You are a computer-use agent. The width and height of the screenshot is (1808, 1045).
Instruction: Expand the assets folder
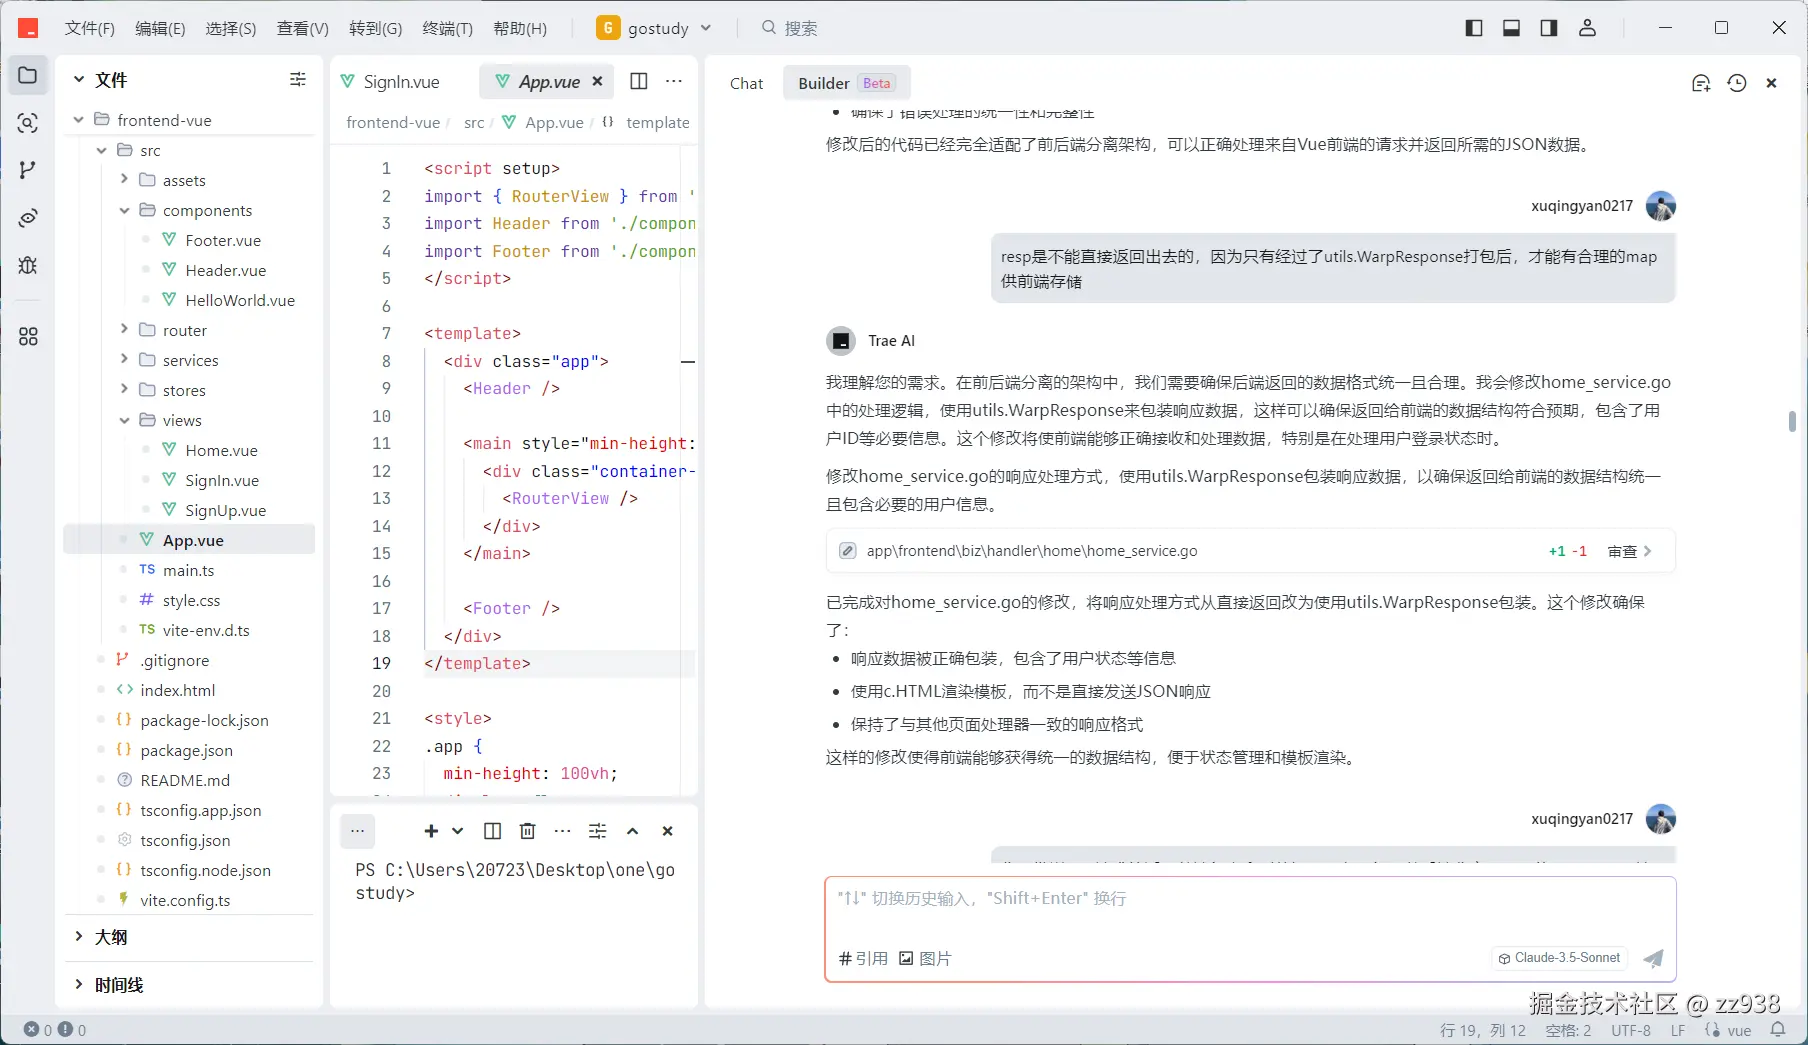pyautogui.click(x=124, y=180)
